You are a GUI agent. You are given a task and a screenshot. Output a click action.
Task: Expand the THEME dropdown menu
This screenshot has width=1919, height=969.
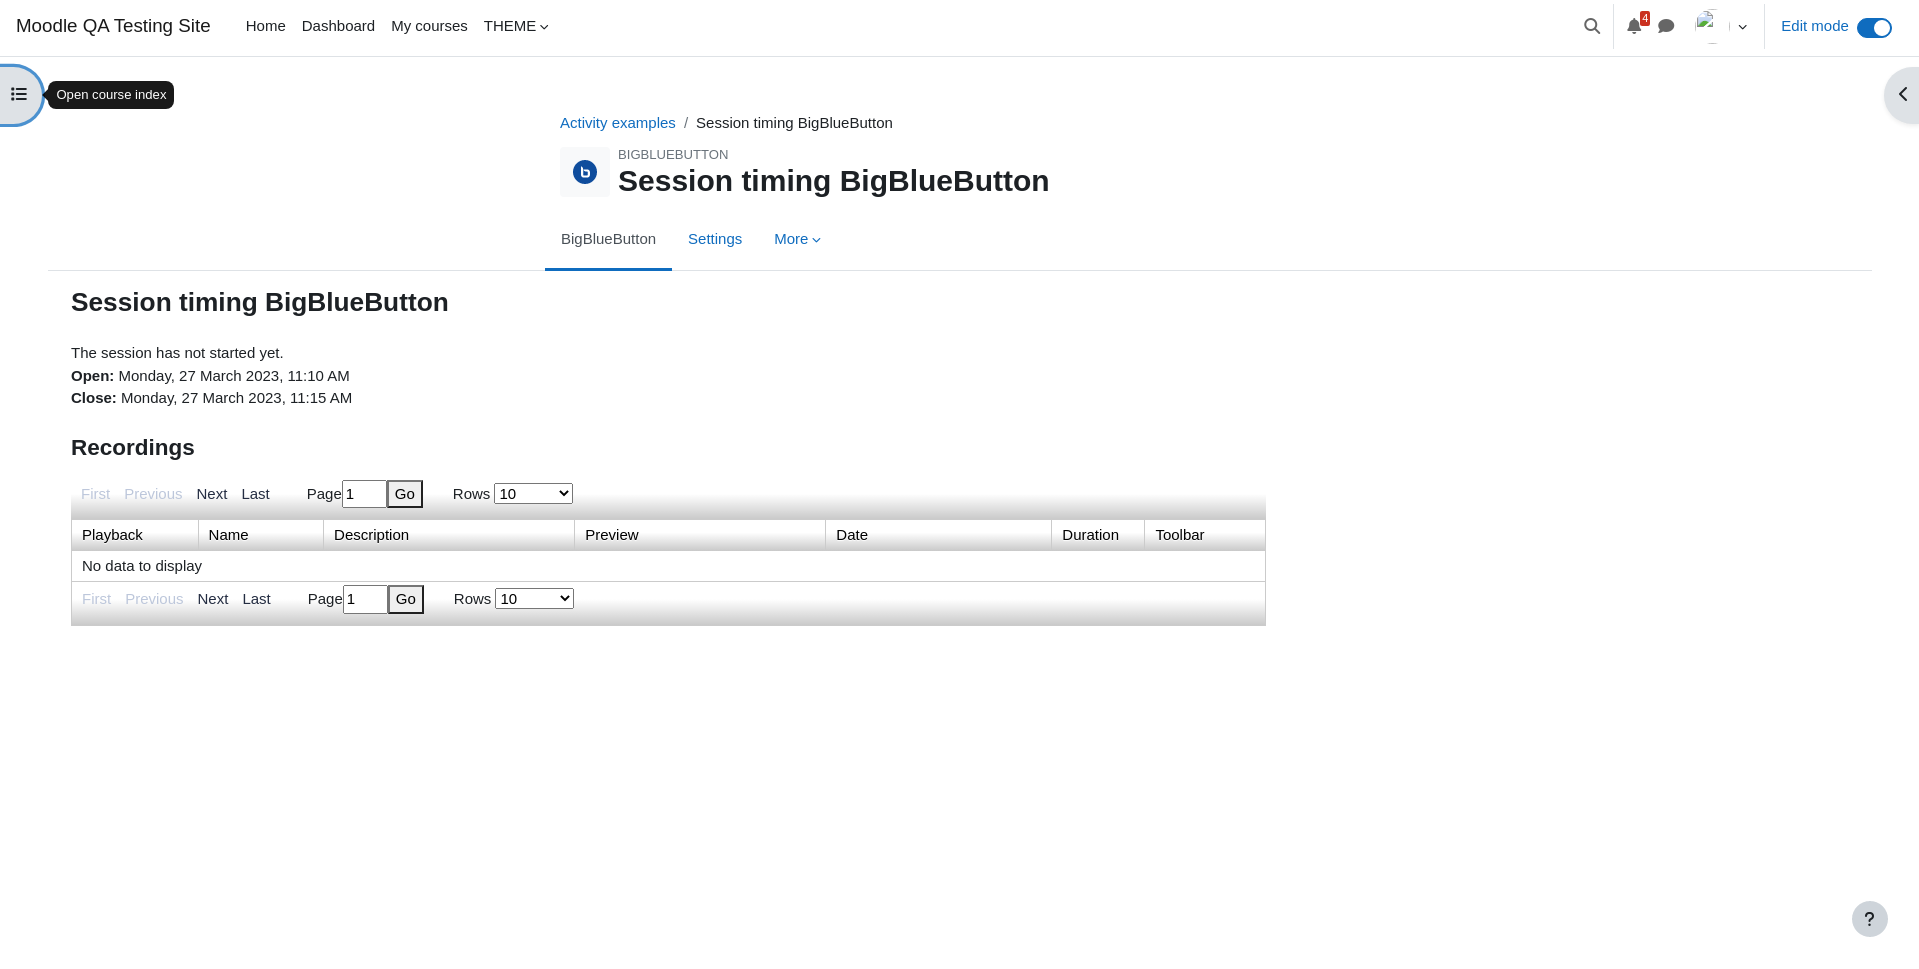pos(516,26)
